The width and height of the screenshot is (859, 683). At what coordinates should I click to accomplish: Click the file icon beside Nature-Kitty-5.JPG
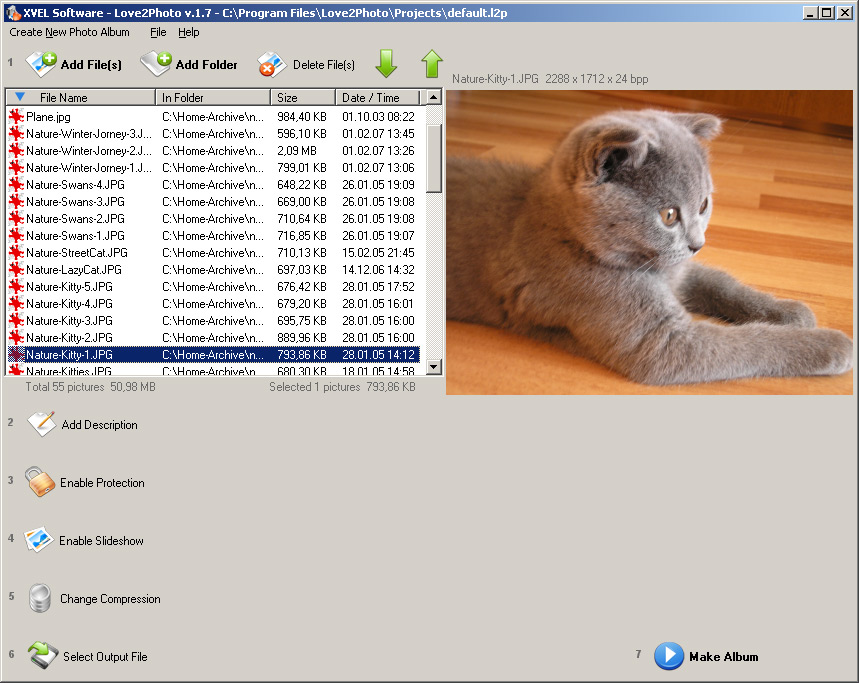tap(16, 286)
